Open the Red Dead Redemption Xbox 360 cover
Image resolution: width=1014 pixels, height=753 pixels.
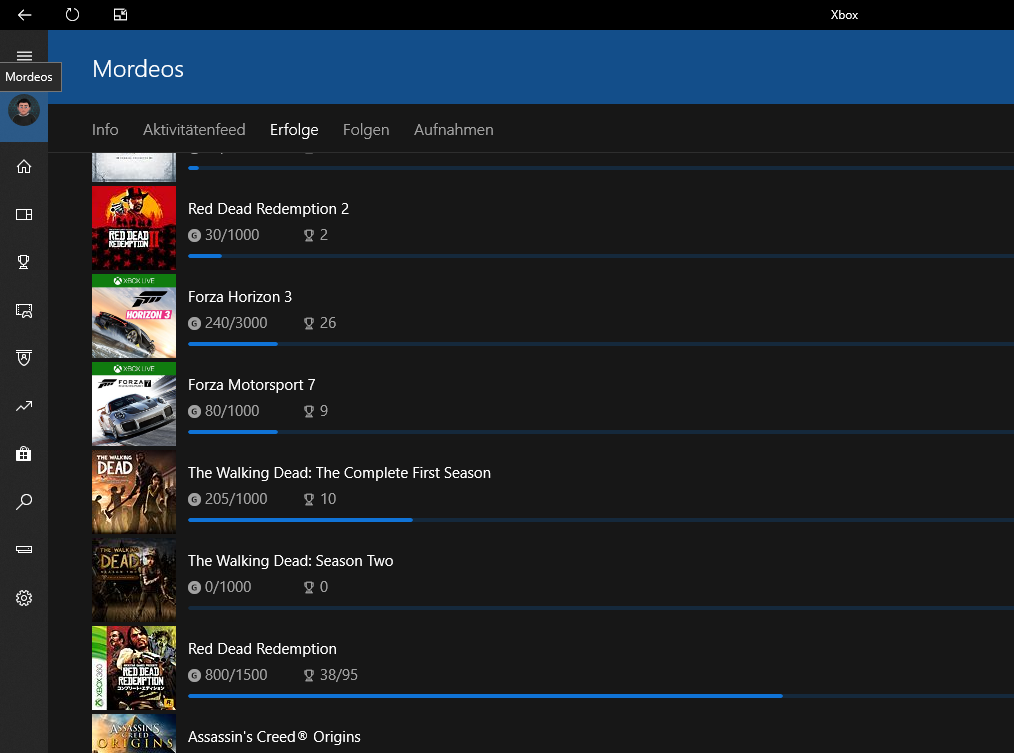(x=134, y=668)
